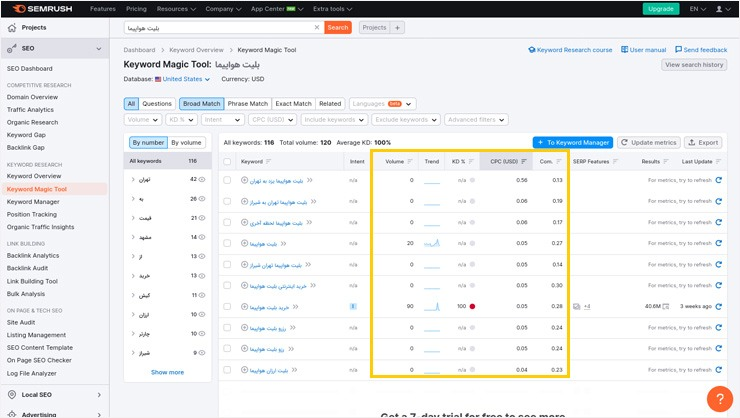The image size is (740, 418).
Task: Click View search history button
Action: (694, 65)
